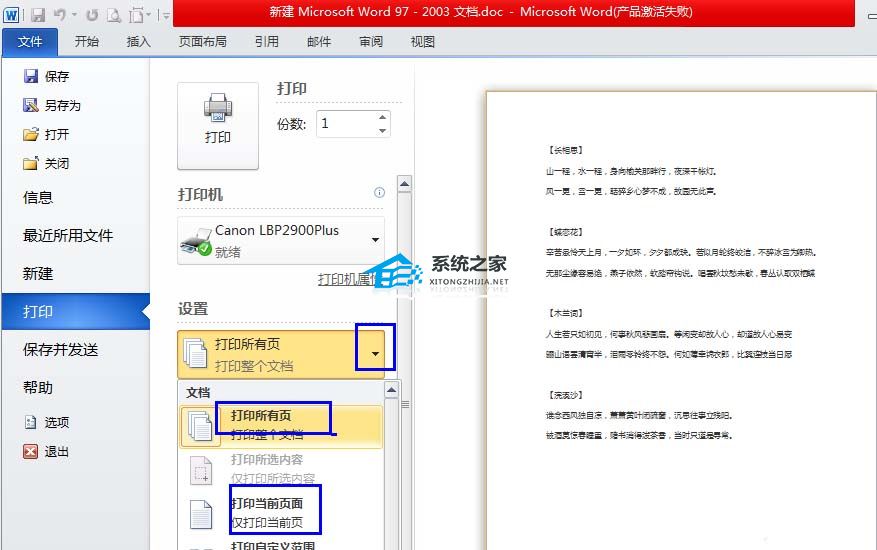Viewport: 877px width, 550px height.
Task: Open the 打印机属性 link
Action: (x=344, y=279)
